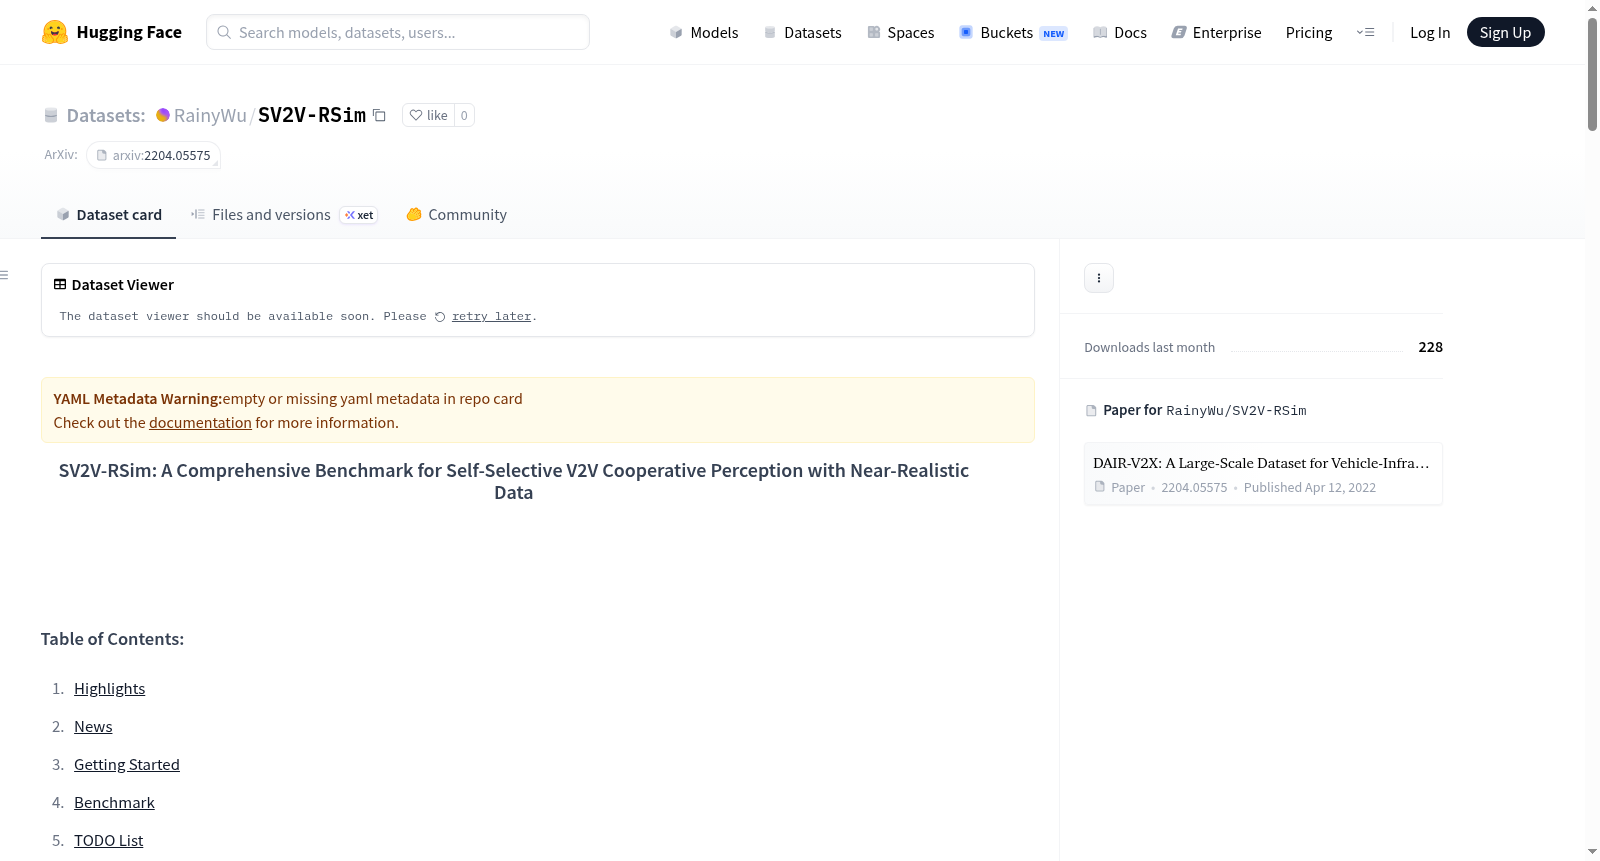This screenshot has height=861, width=1600.
Task: Click the Enterprise icon in navigation
Action: (1179, 32)
